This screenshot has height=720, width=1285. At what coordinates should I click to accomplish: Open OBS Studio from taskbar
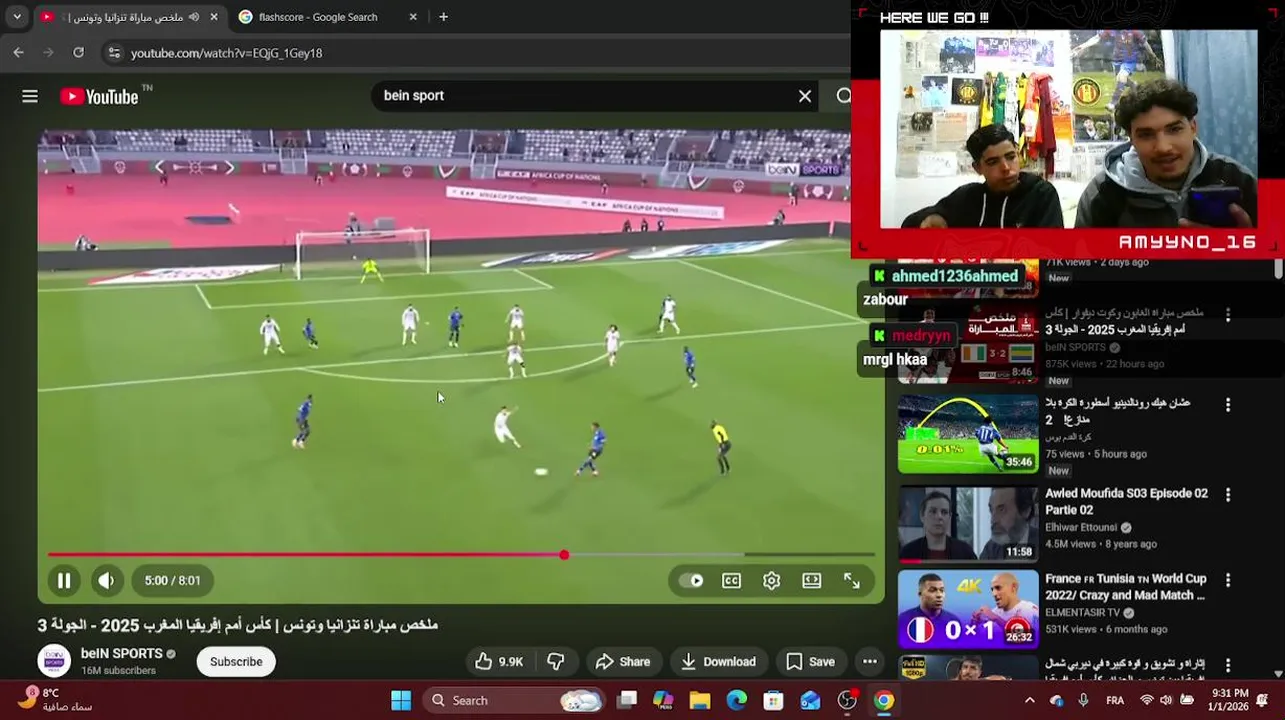coord(847,701)
